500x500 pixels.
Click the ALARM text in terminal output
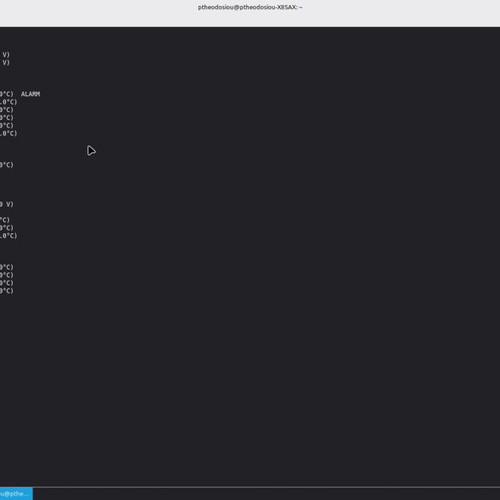(x=31, y=94)
